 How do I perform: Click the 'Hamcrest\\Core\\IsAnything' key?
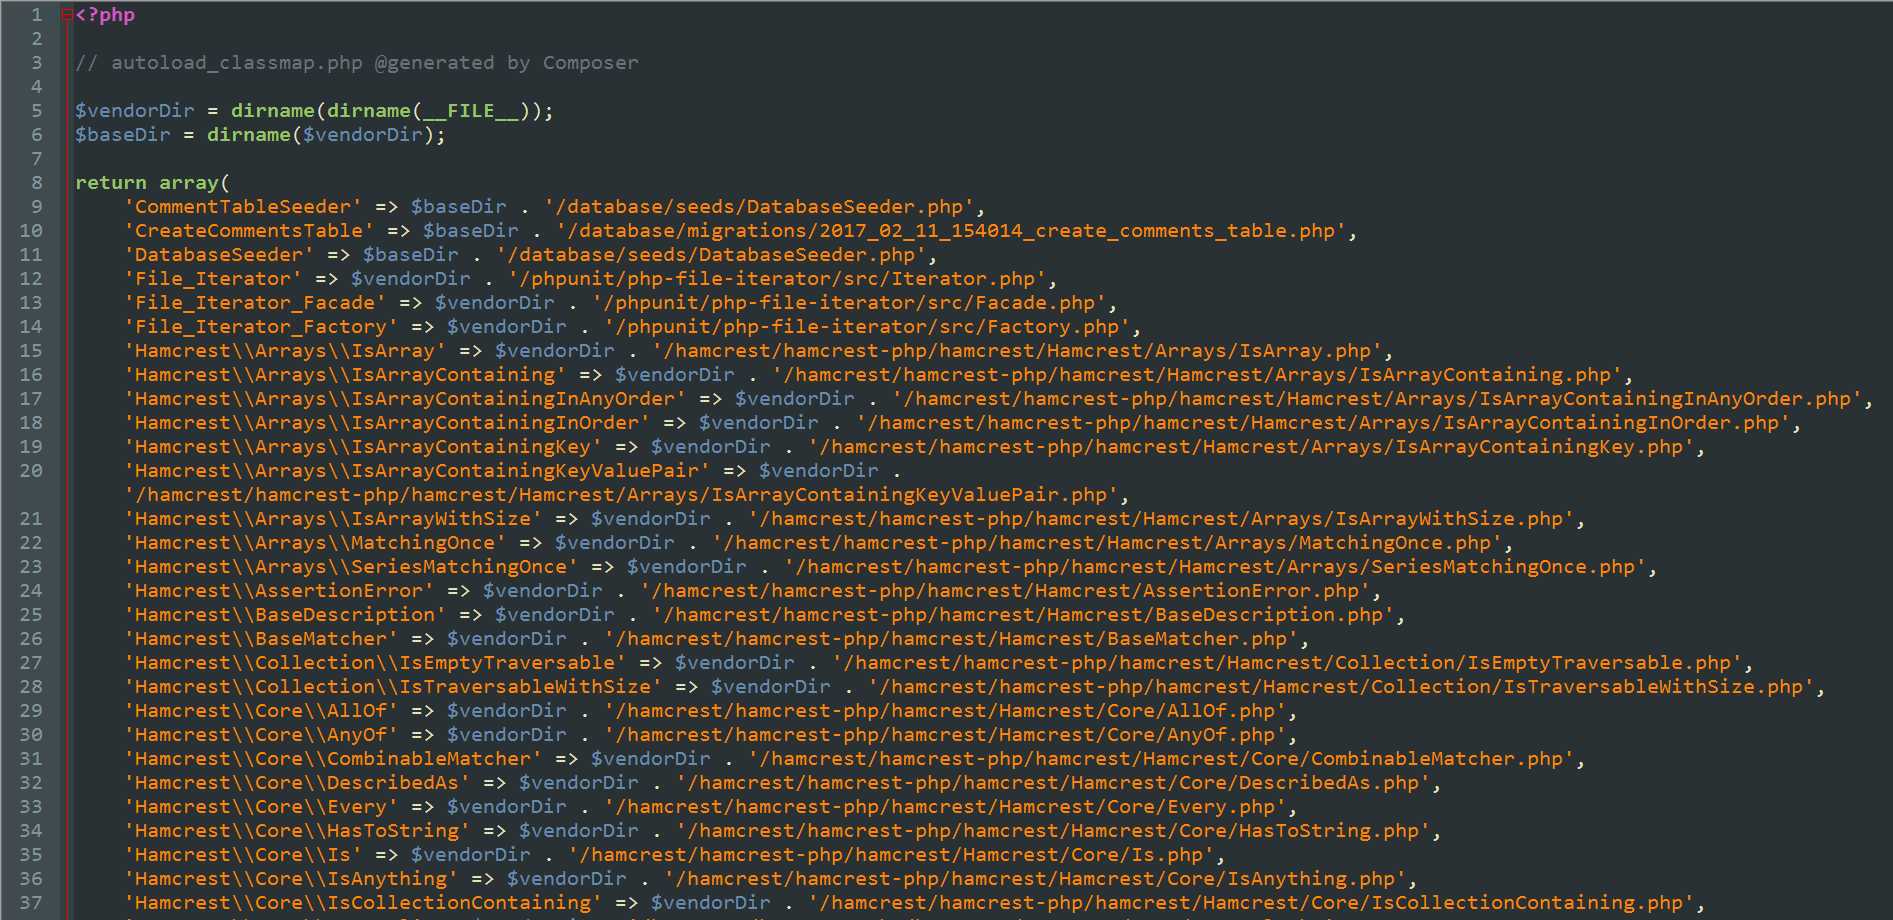[291, 879]
